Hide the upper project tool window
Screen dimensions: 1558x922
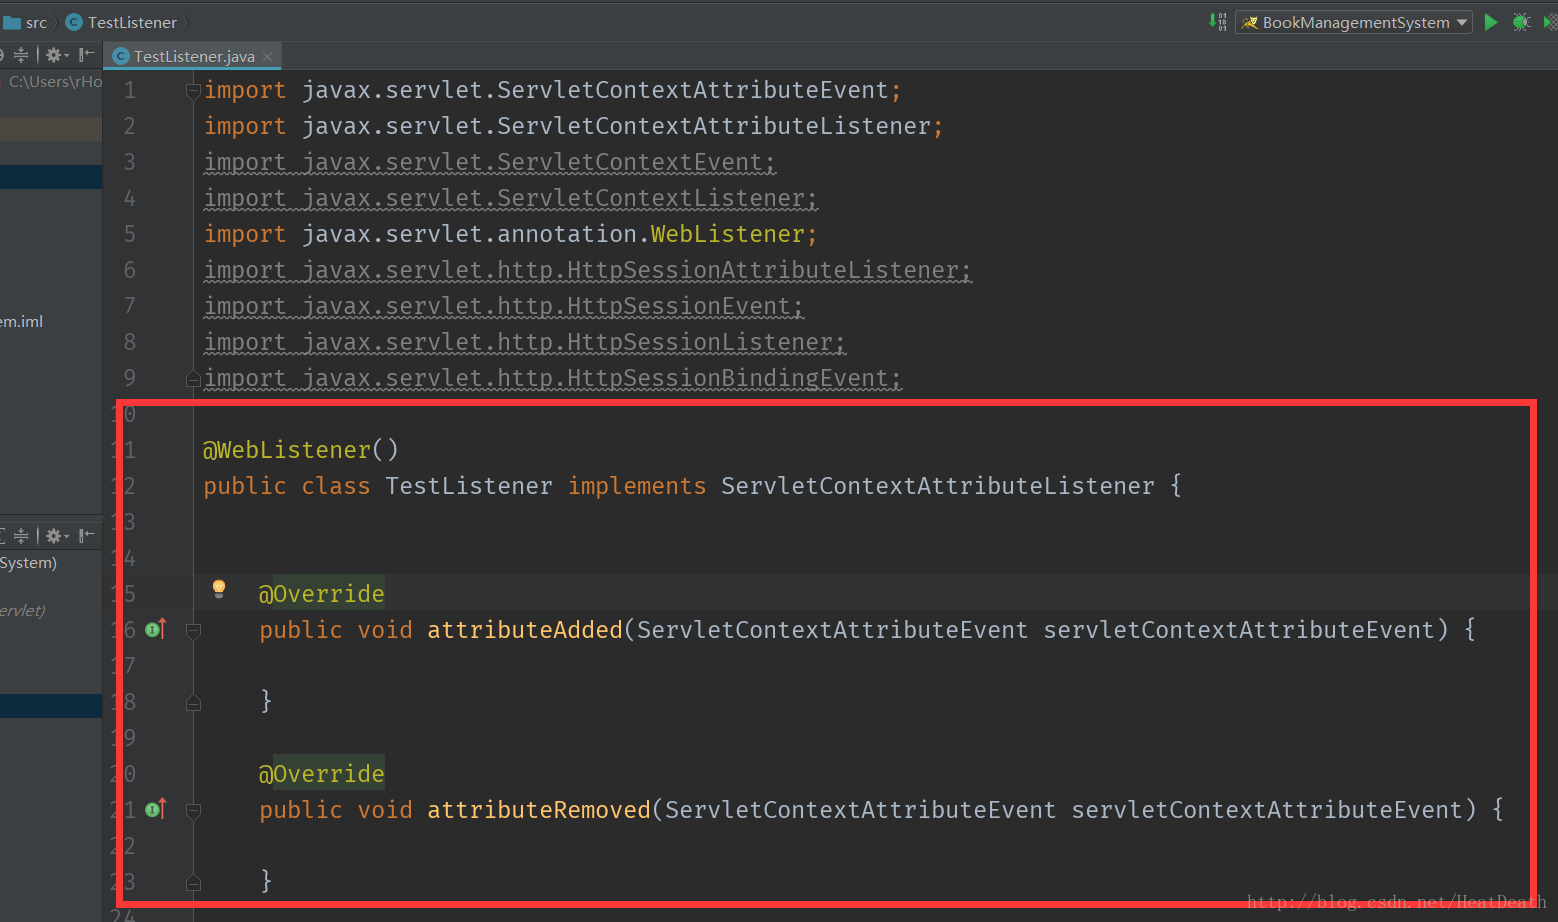tap(87, 54)
